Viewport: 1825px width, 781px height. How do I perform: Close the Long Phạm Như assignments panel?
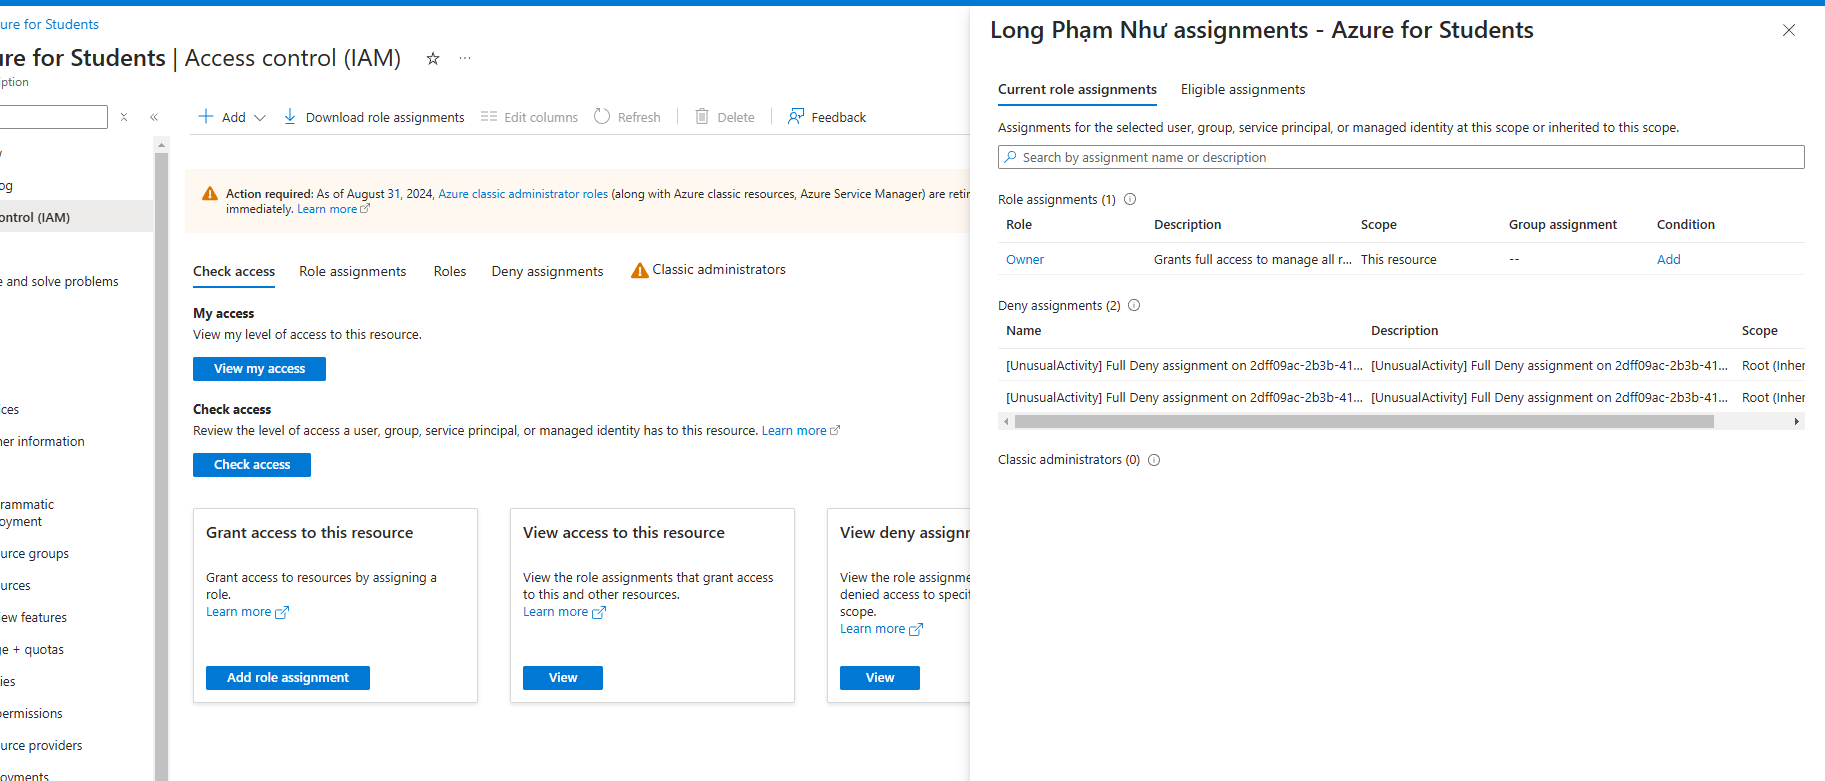click(1789, 30)
